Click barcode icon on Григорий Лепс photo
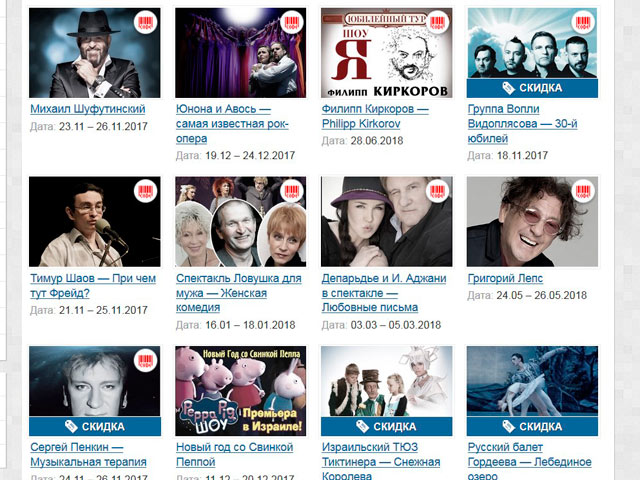The width and height of the screenshot is (640, 480). [583, 191]
